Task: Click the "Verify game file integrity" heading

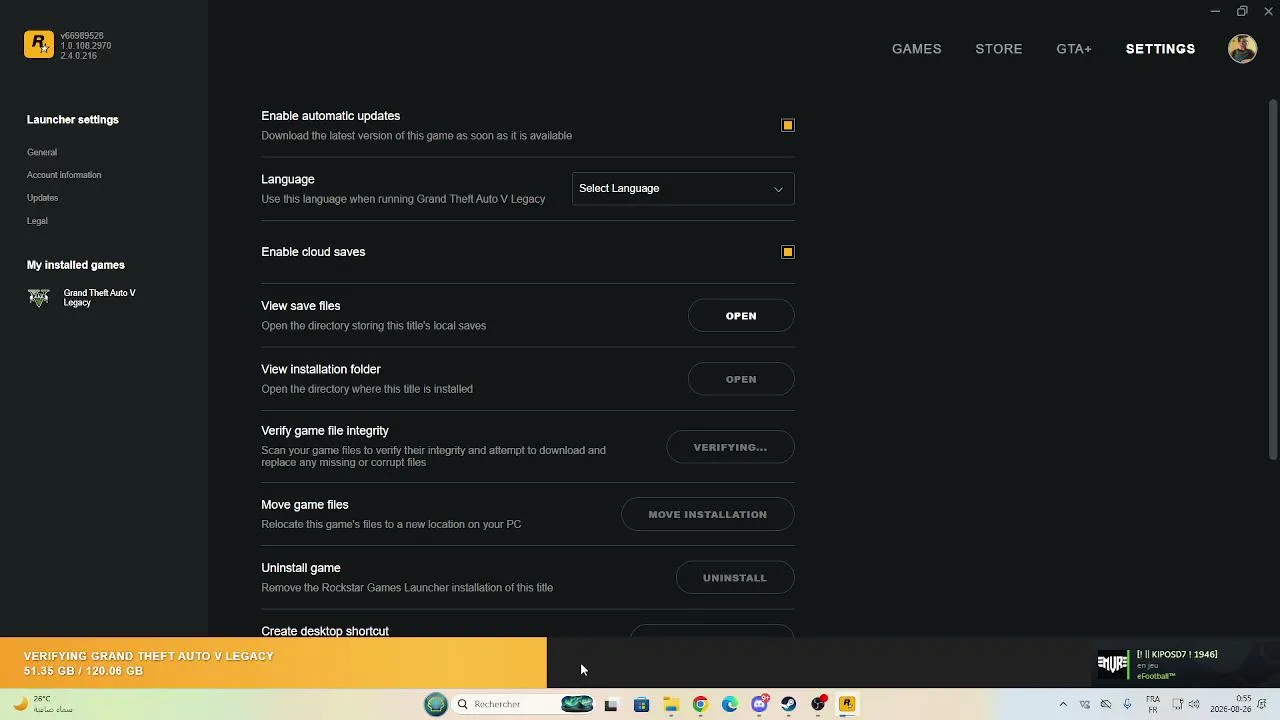Action: (325, 431)
